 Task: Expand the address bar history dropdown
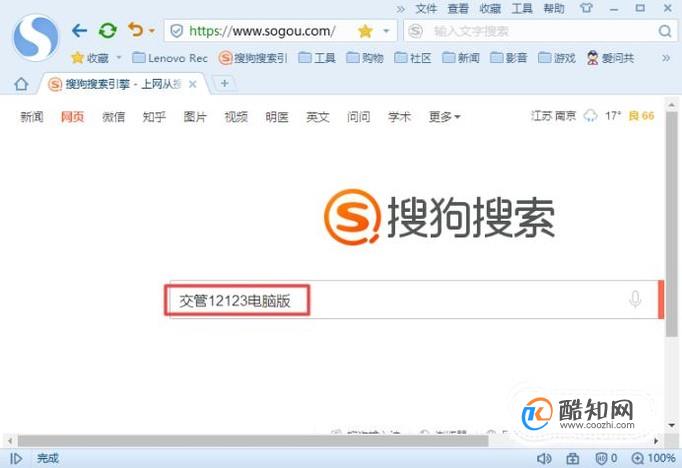coord(386,31)
